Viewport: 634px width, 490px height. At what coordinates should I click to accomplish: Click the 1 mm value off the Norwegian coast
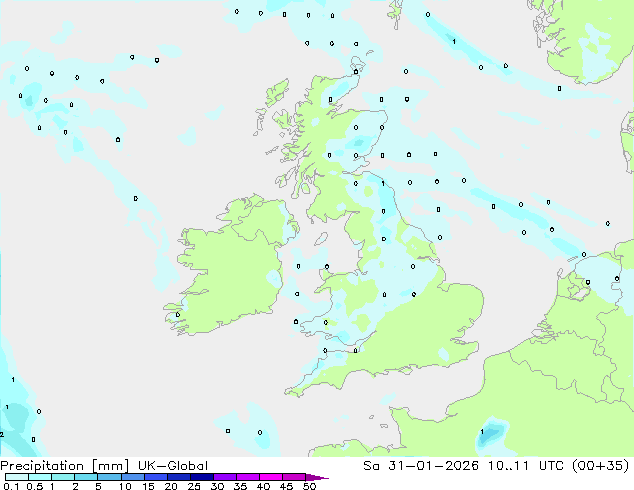click(x=454, y=42)
